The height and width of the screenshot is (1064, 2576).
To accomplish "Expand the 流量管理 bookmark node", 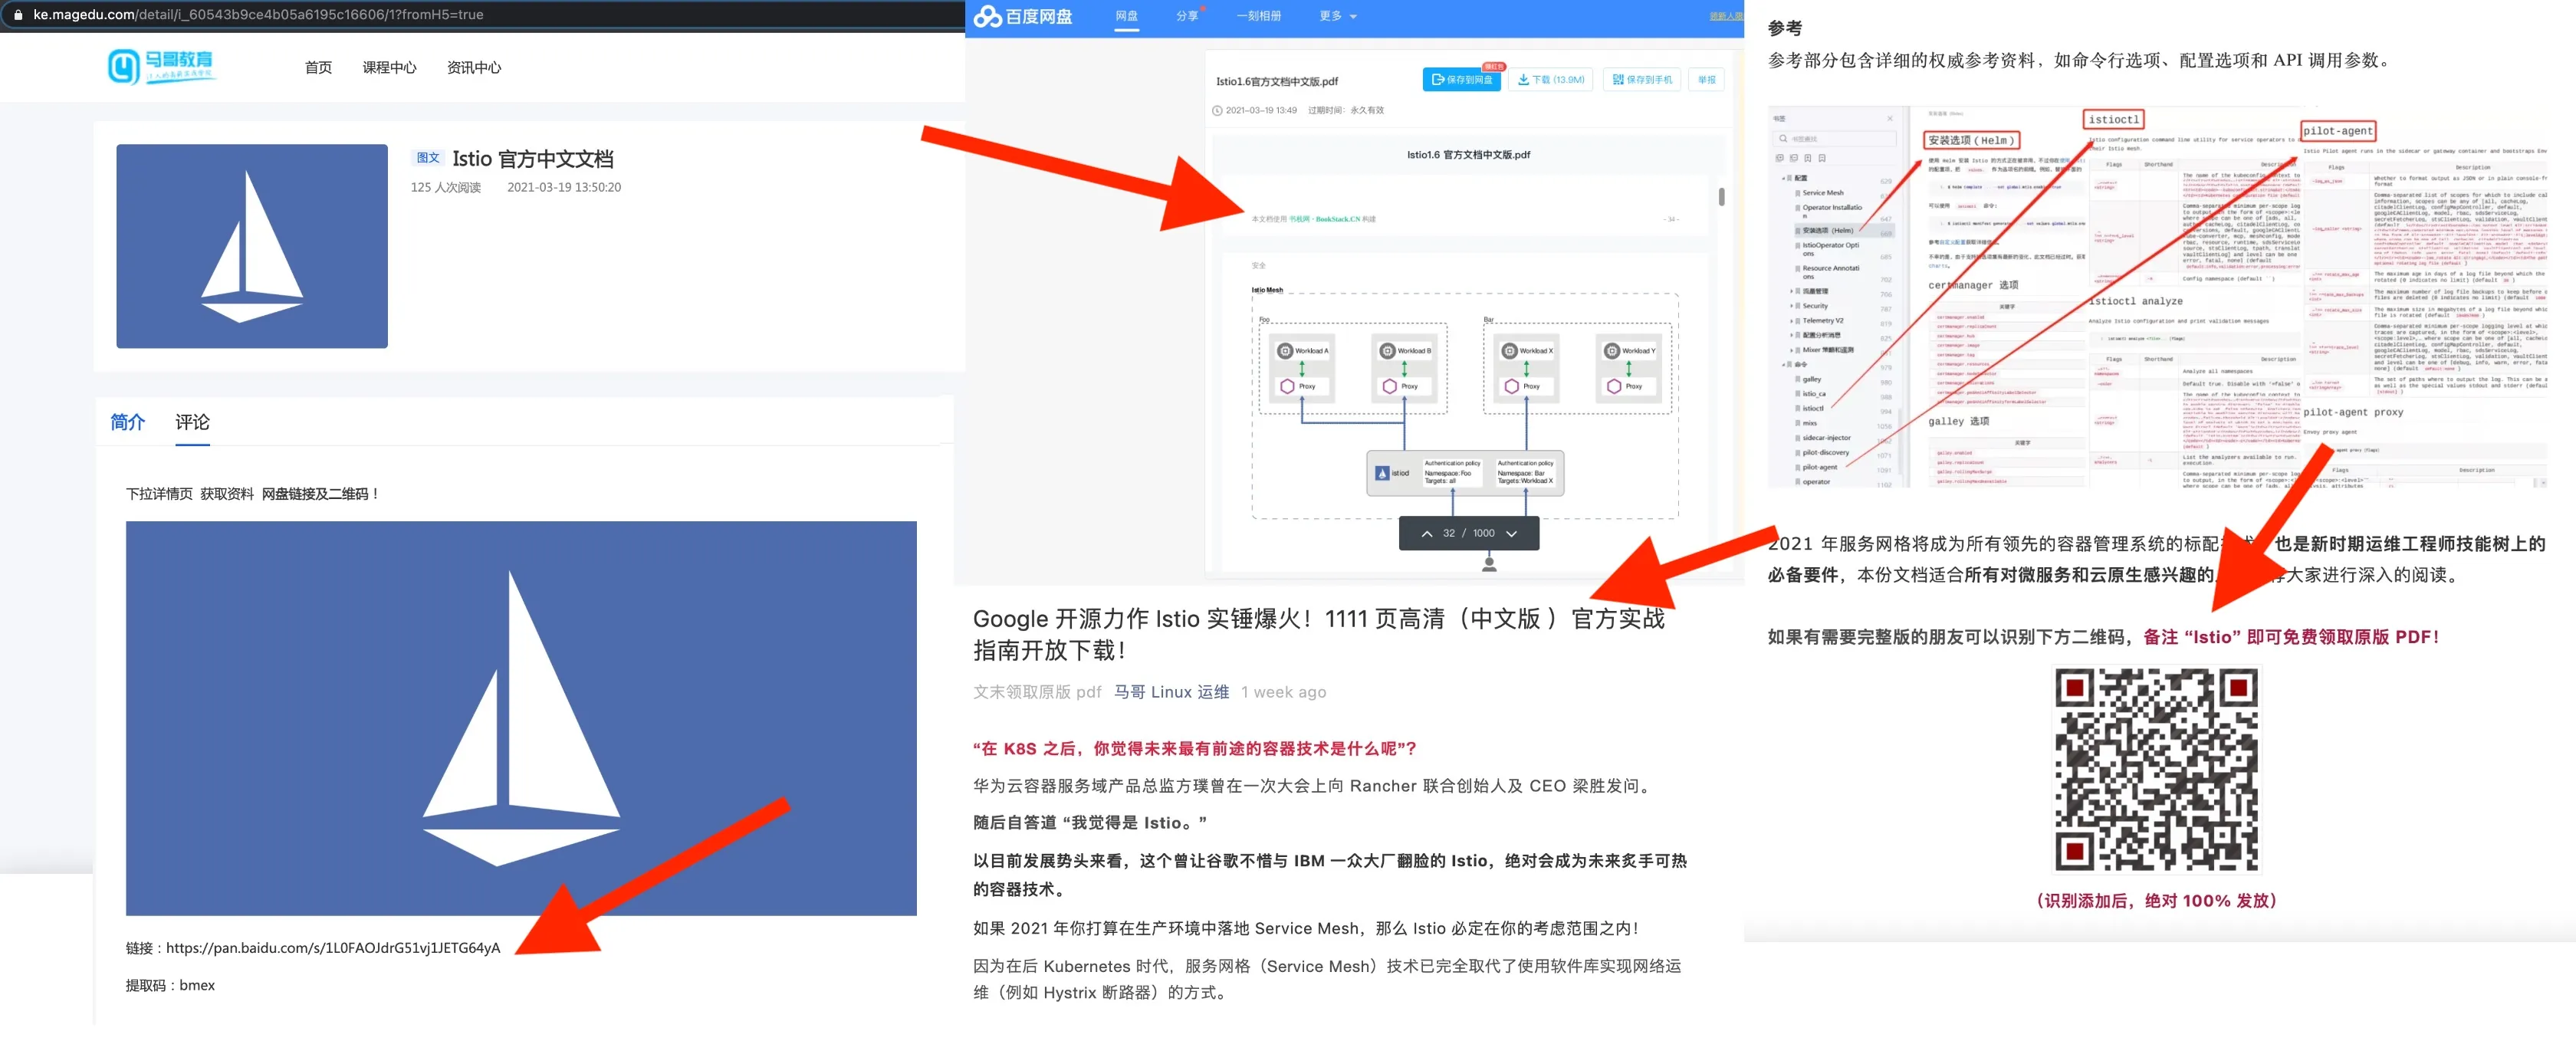I will coord(1792,291).
